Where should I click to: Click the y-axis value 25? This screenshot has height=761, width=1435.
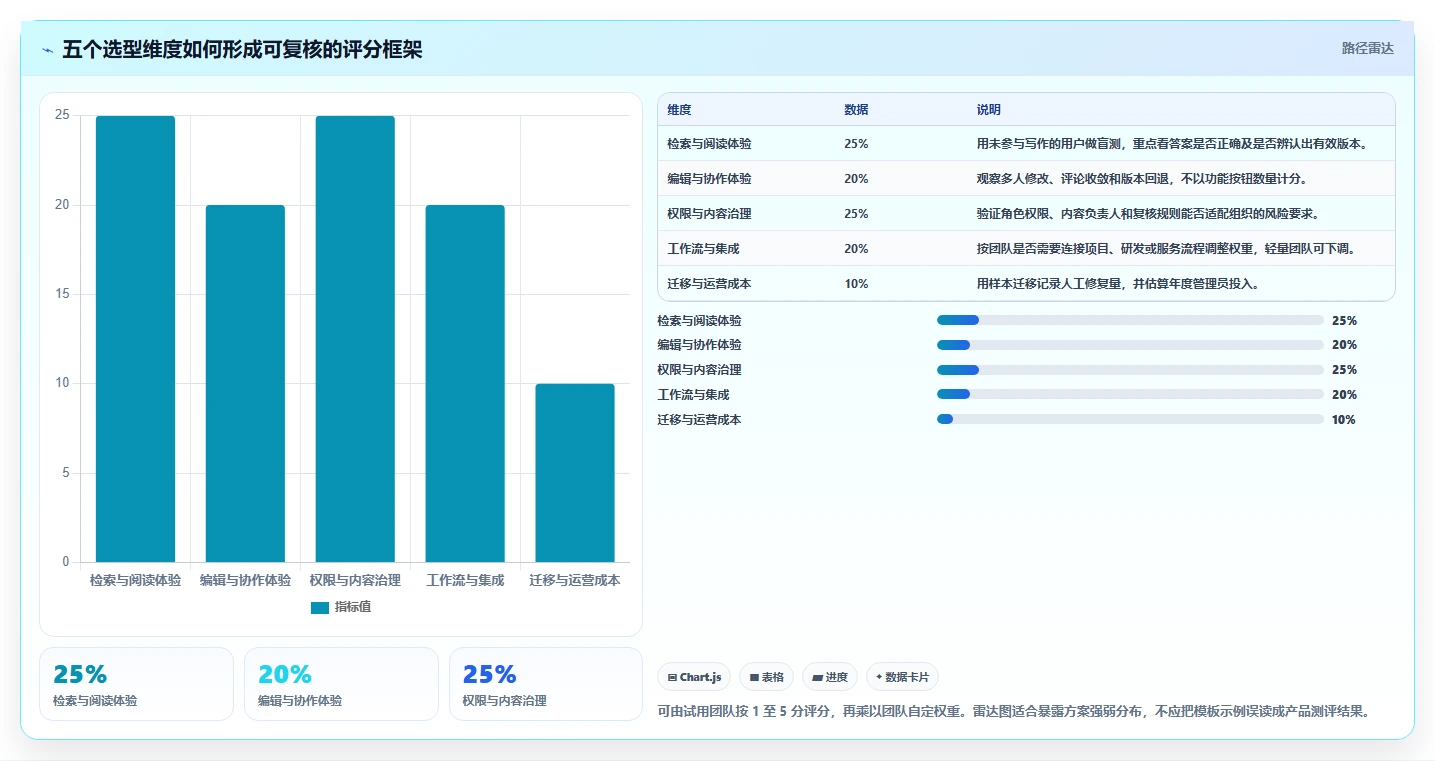coord(62,115)
